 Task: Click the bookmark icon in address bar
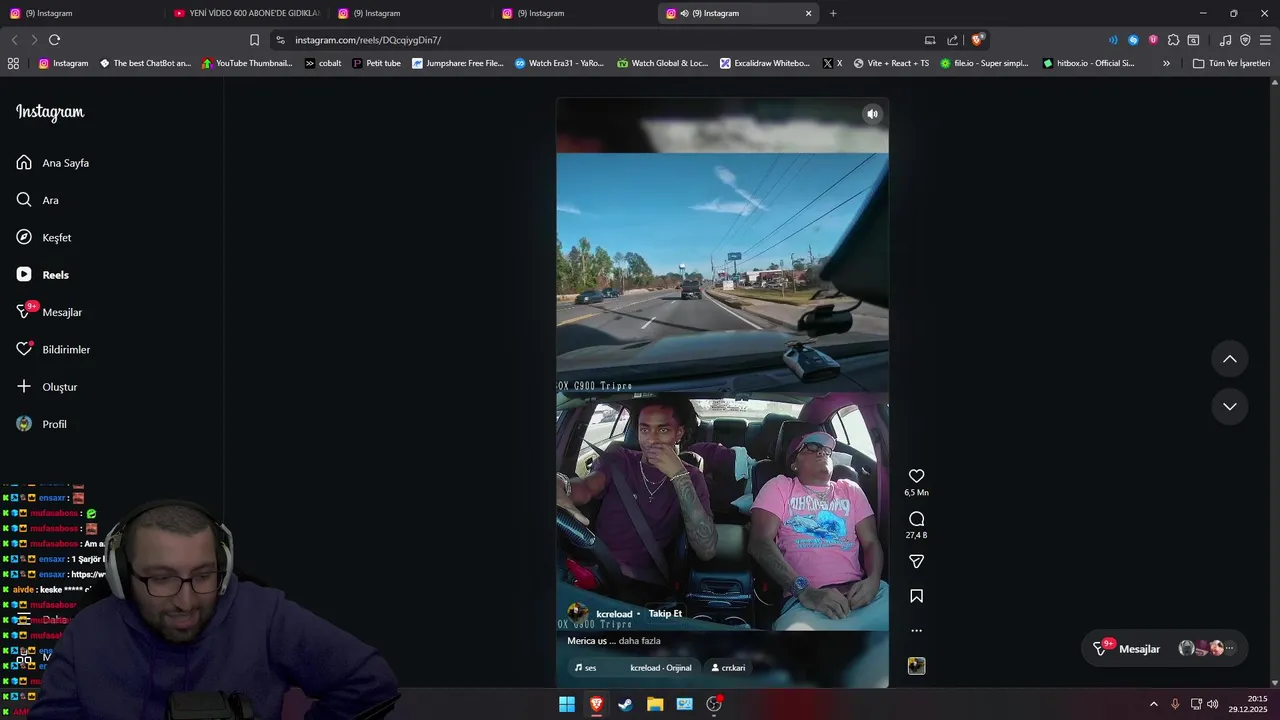point(254,40)
